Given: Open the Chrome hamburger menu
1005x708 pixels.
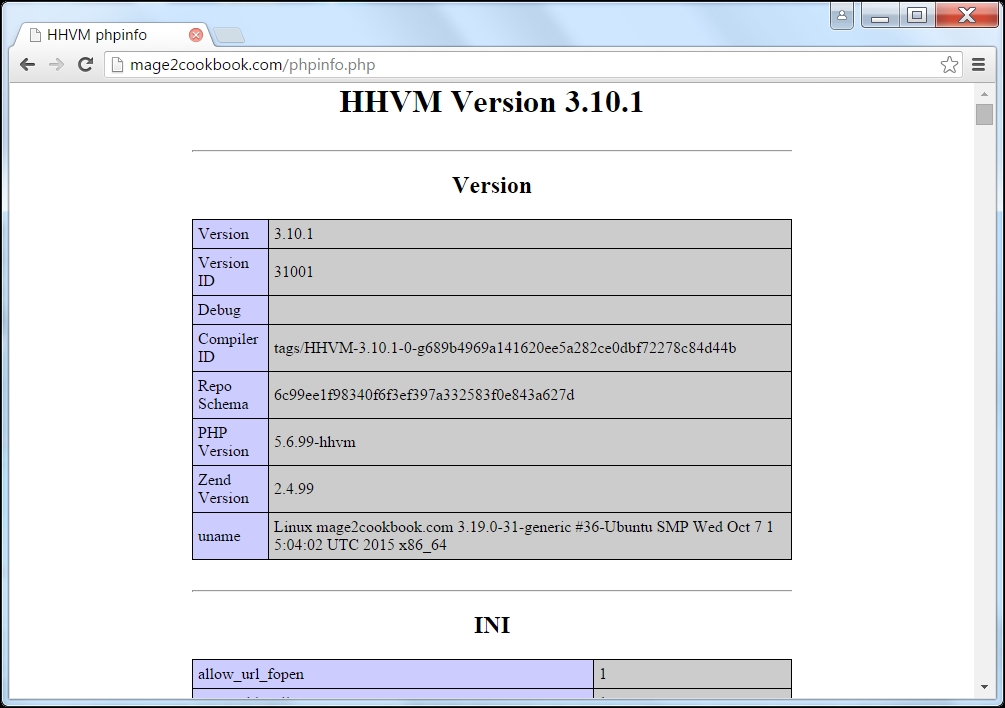Looking at the screenshot, I should pos(978,64).
